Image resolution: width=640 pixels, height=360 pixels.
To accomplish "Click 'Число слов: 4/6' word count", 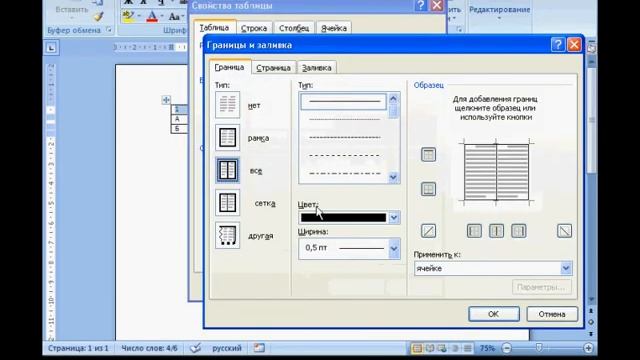I will 149,348.
